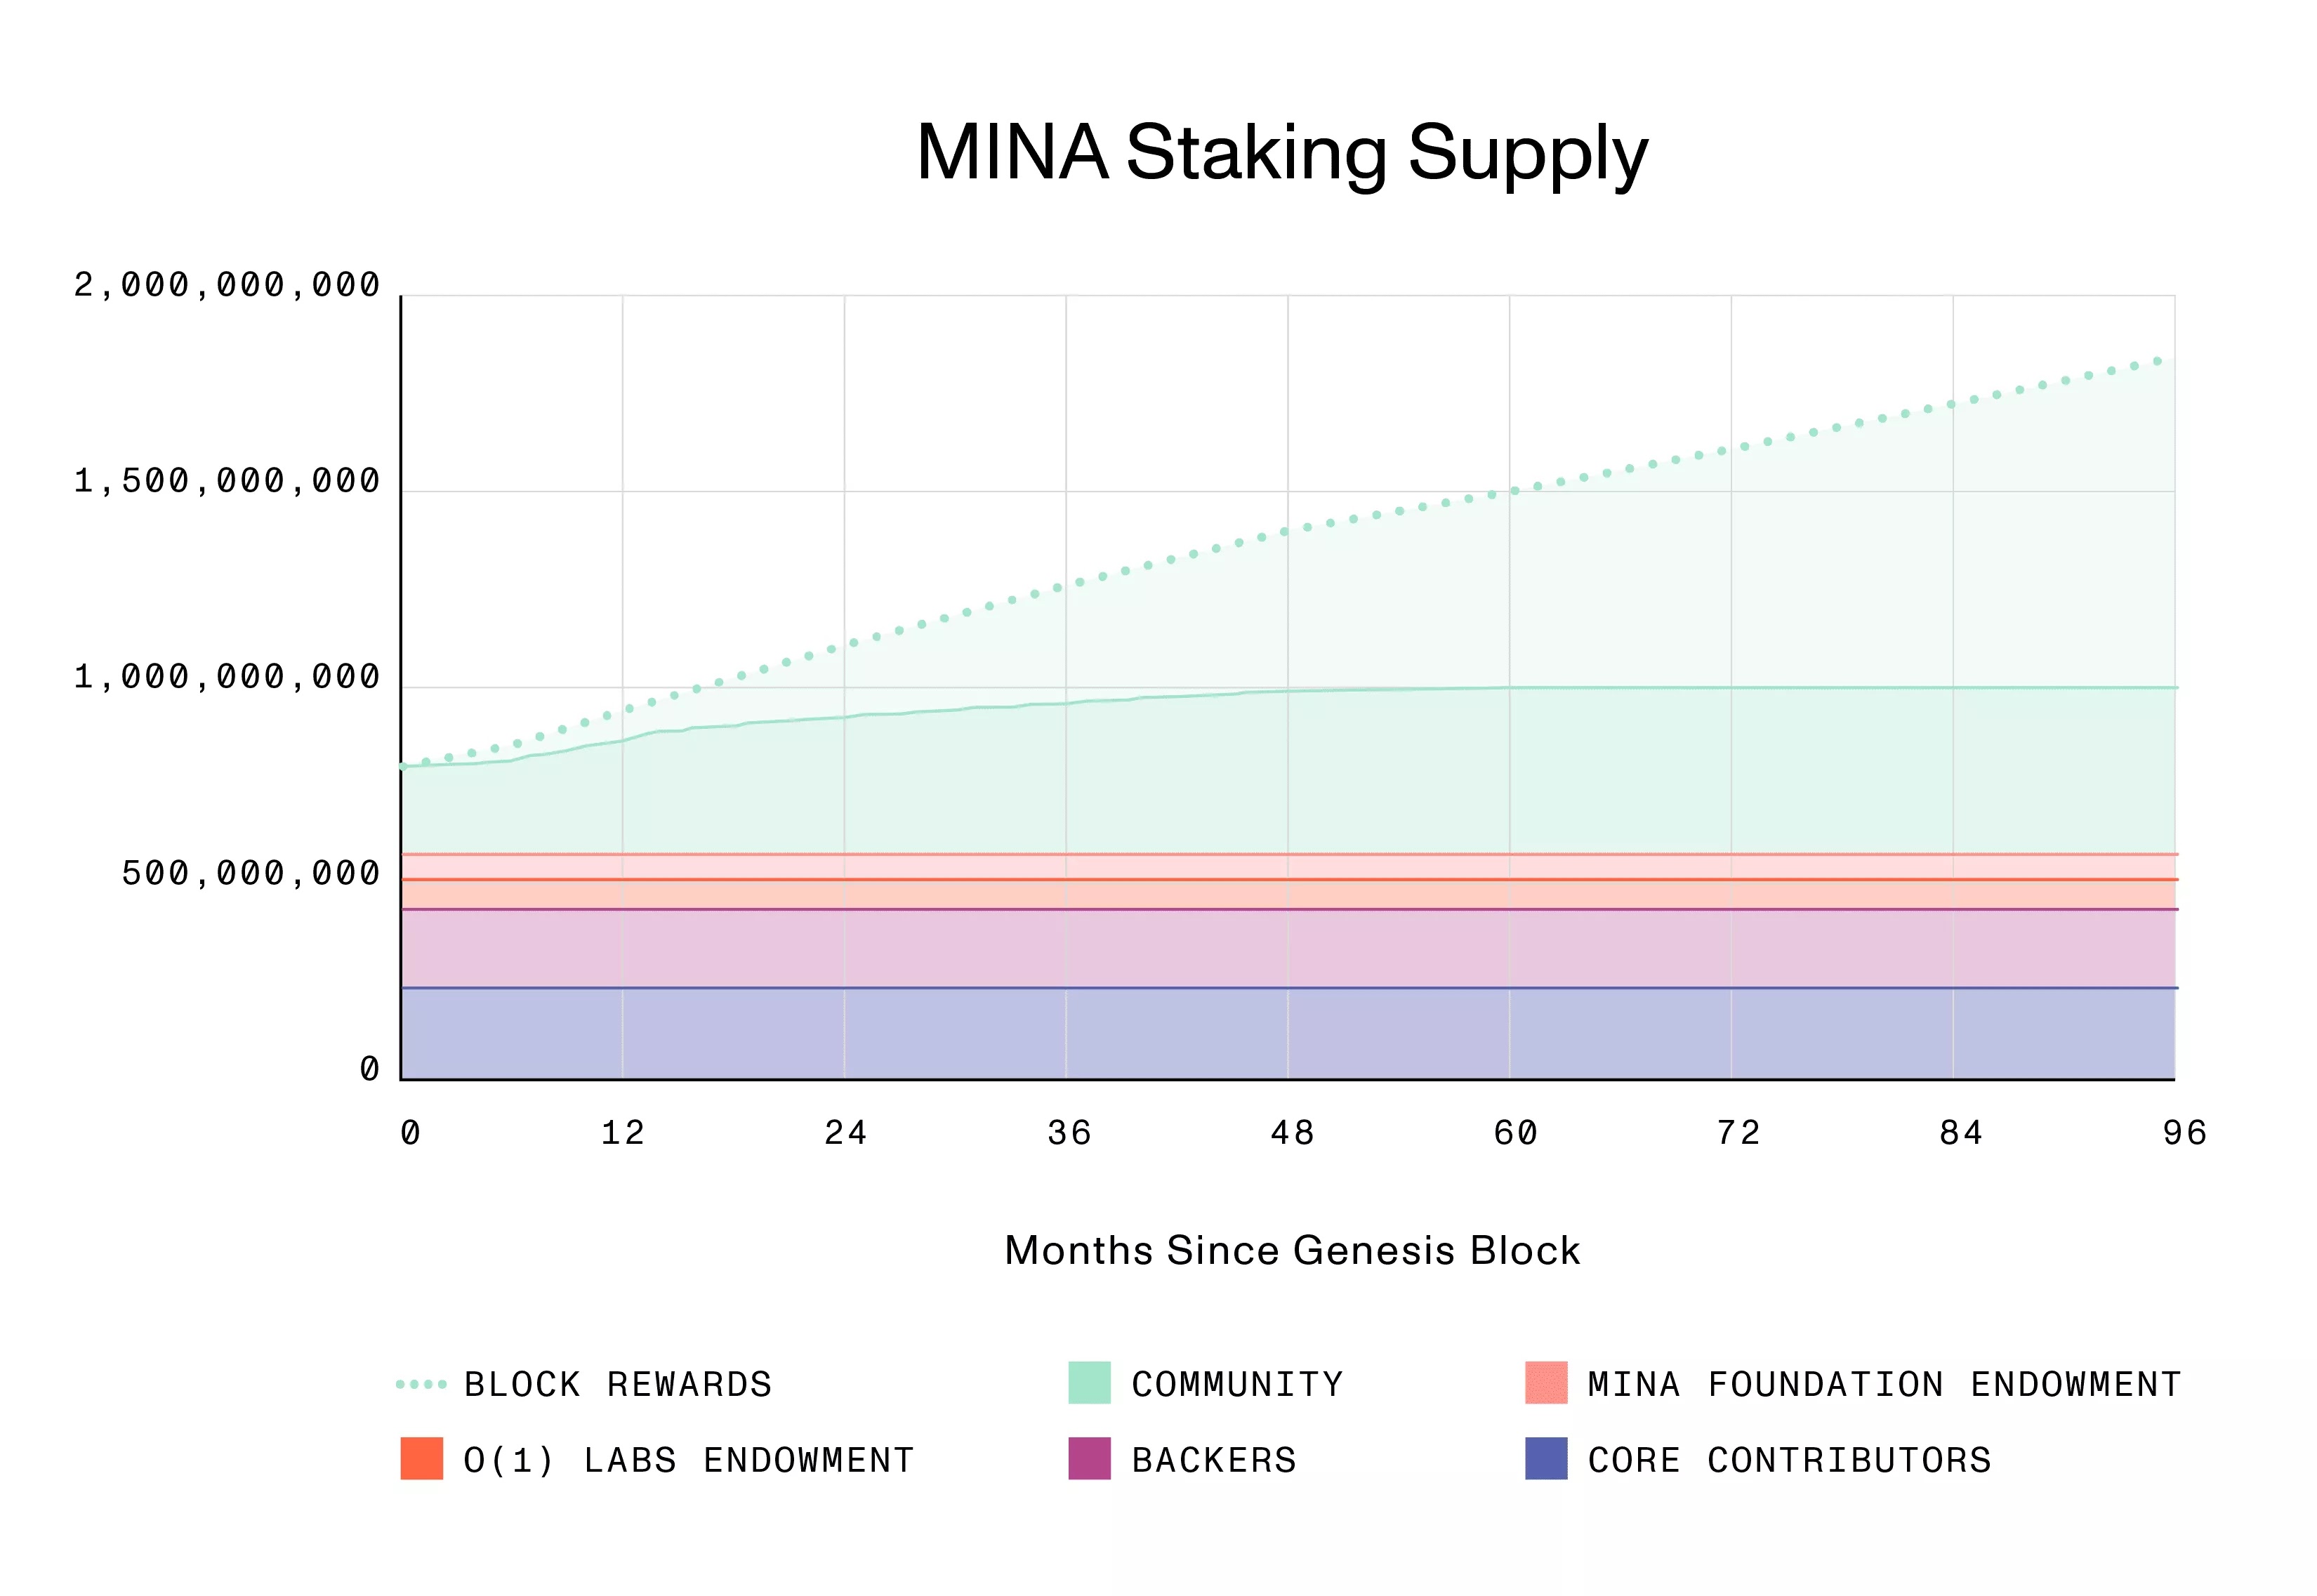Click the Mina Foundation Endowment swatch
This screenshot has height=1596, width=2317.
click(x=1546, y=1383)
